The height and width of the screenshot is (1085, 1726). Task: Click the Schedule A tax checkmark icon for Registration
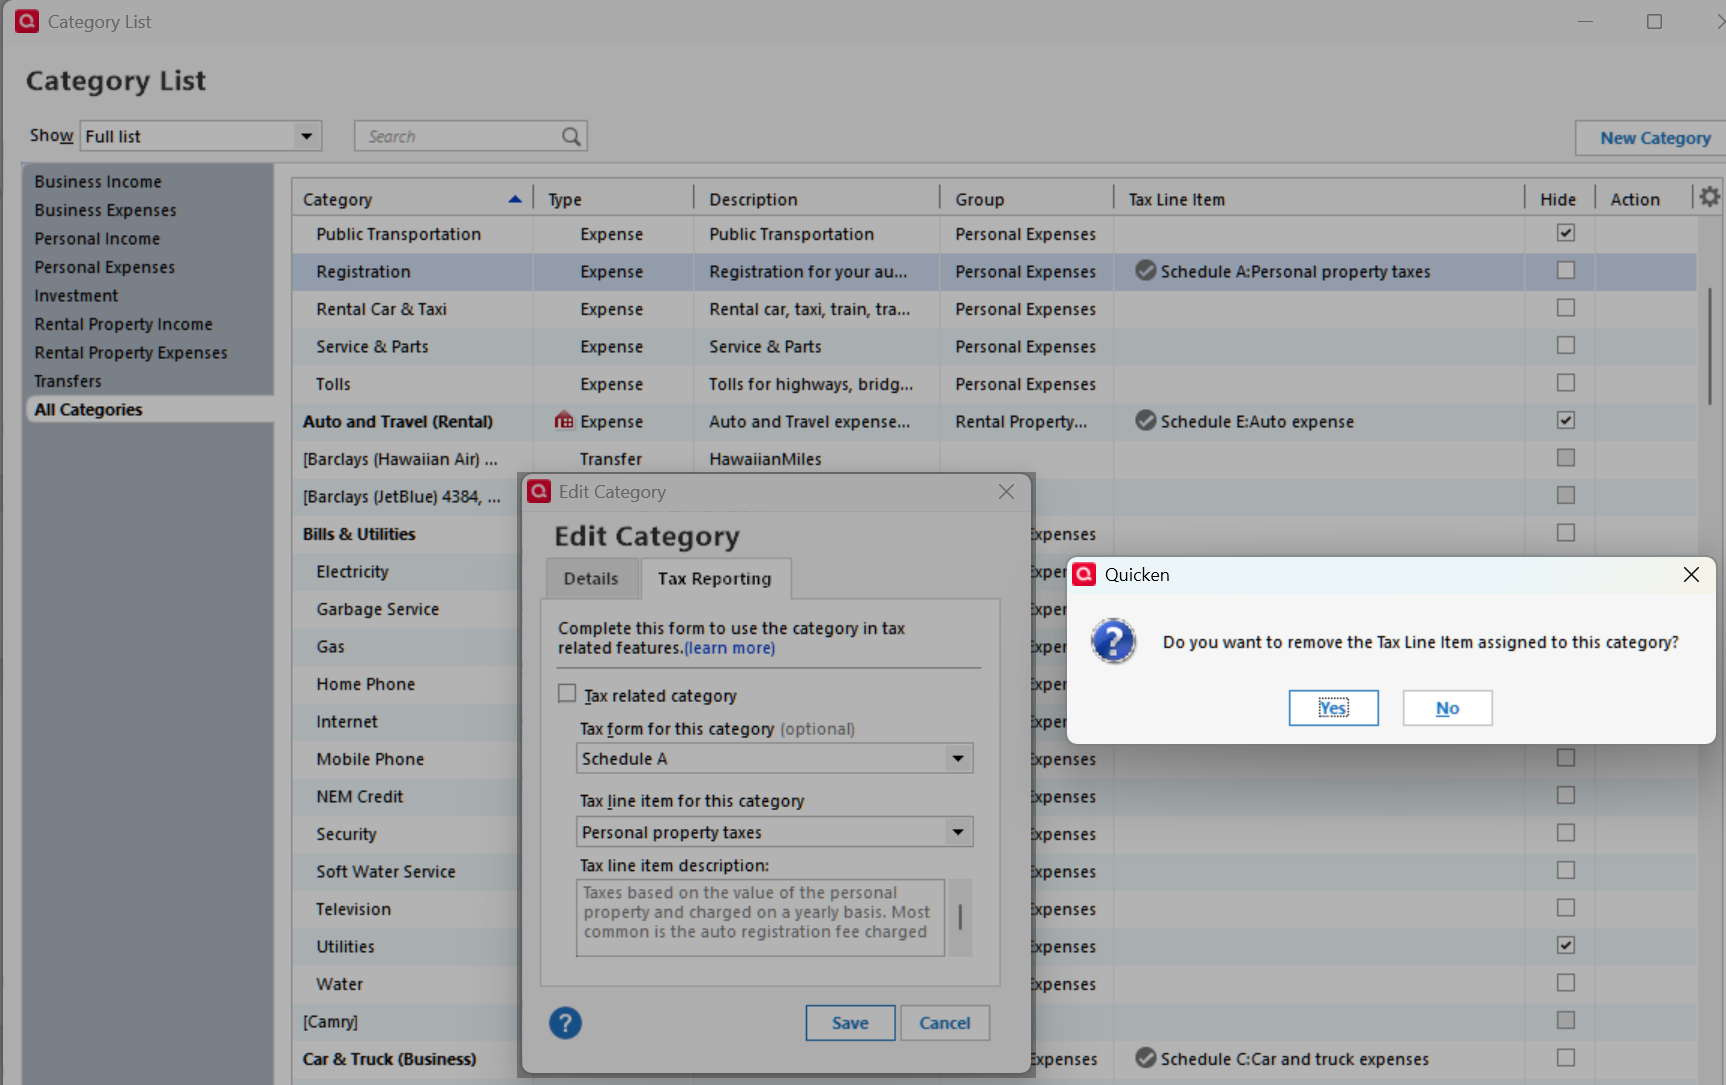coord(1146,271)
